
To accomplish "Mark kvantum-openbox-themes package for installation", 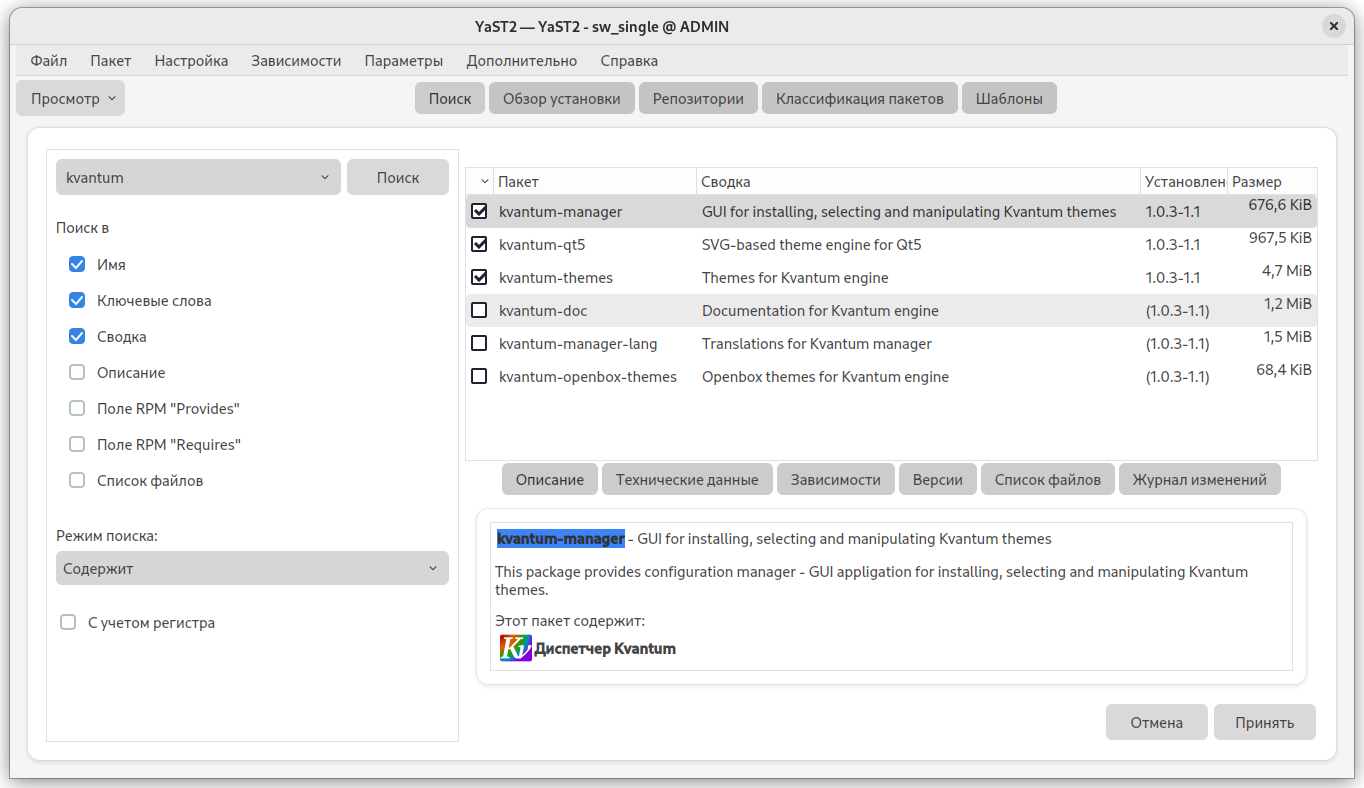I will [479, 376].
